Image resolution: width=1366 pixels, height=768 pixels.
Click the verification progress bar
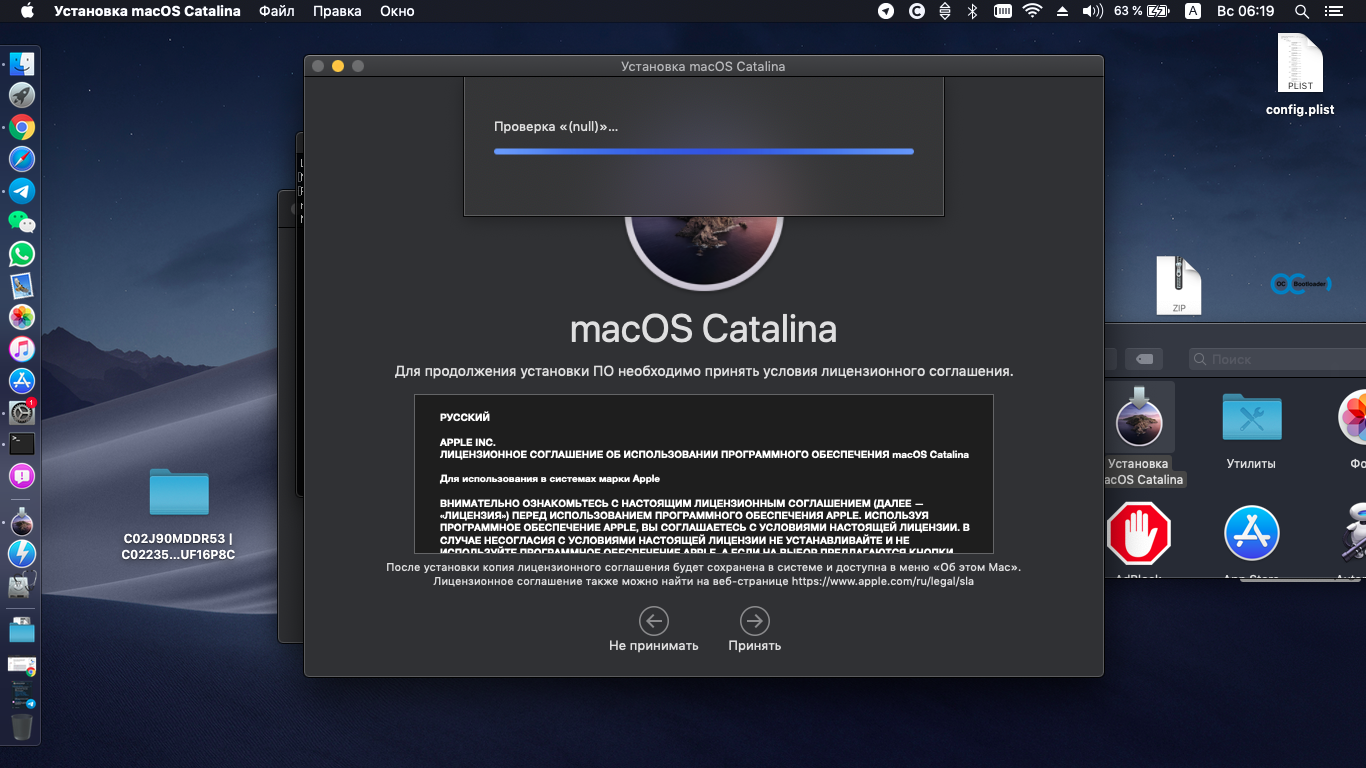704,151
